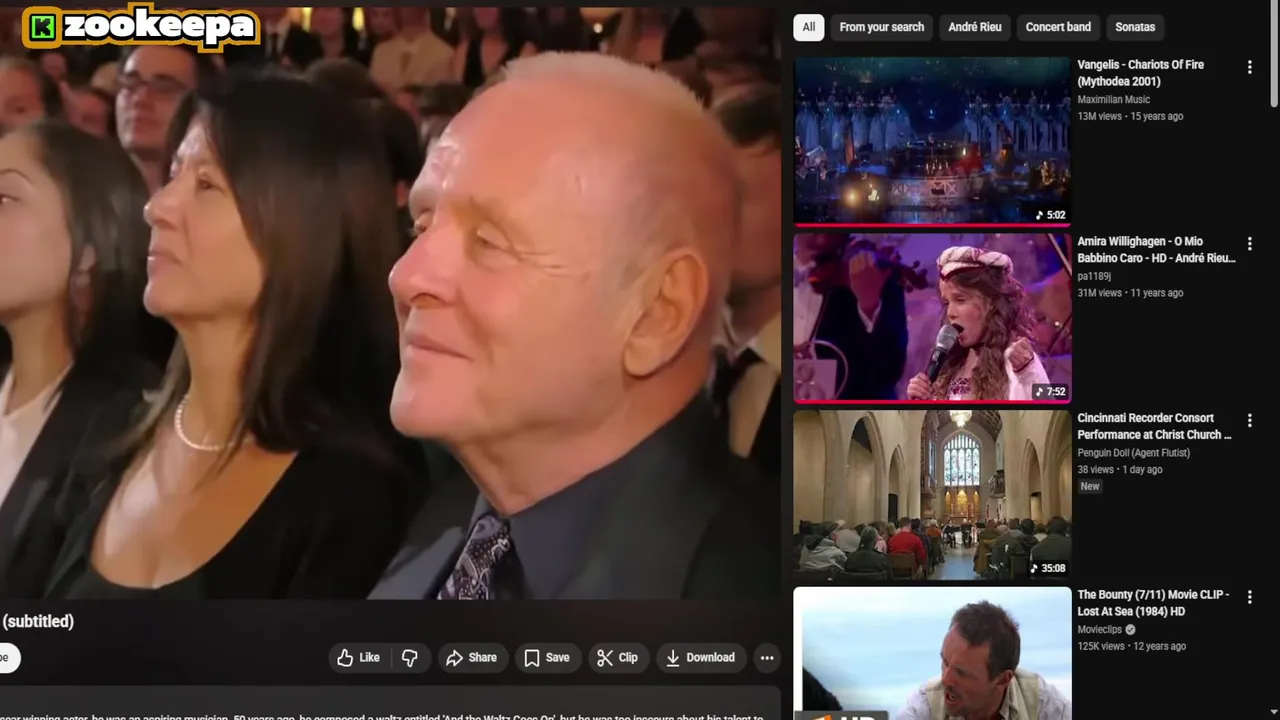Click the New badge under Cincinnati video
The height and width of the screenshot is (720, 1280).
(1090, 487)
